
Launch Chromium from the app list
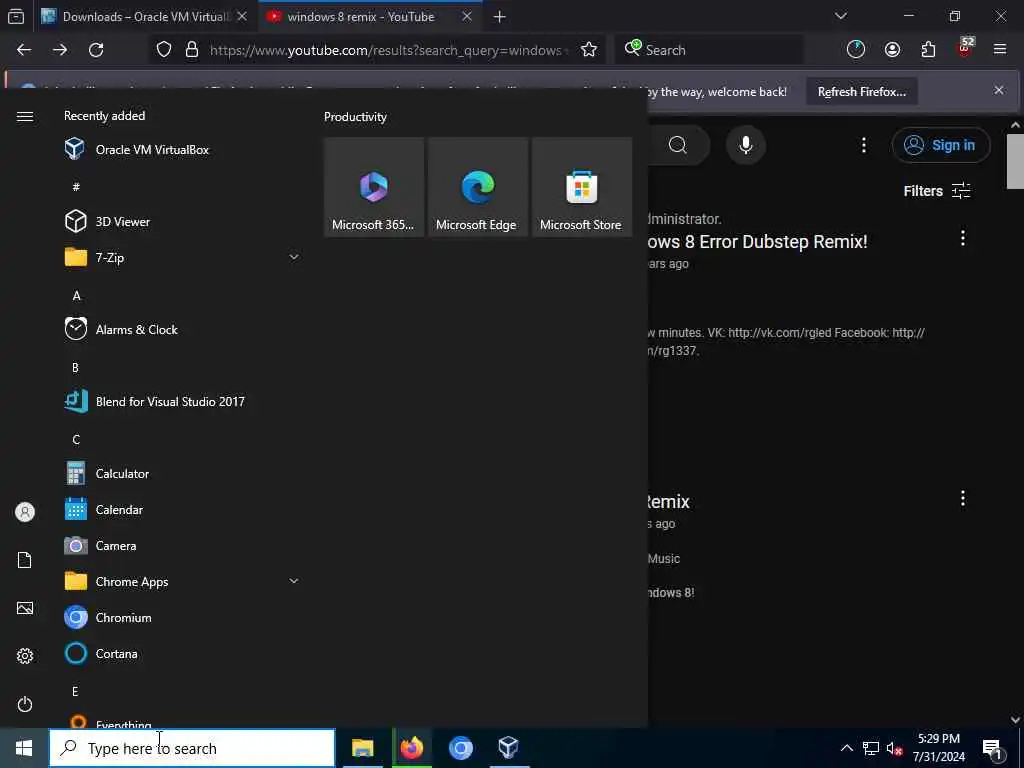pyautogui.click(x=182, y=617)
